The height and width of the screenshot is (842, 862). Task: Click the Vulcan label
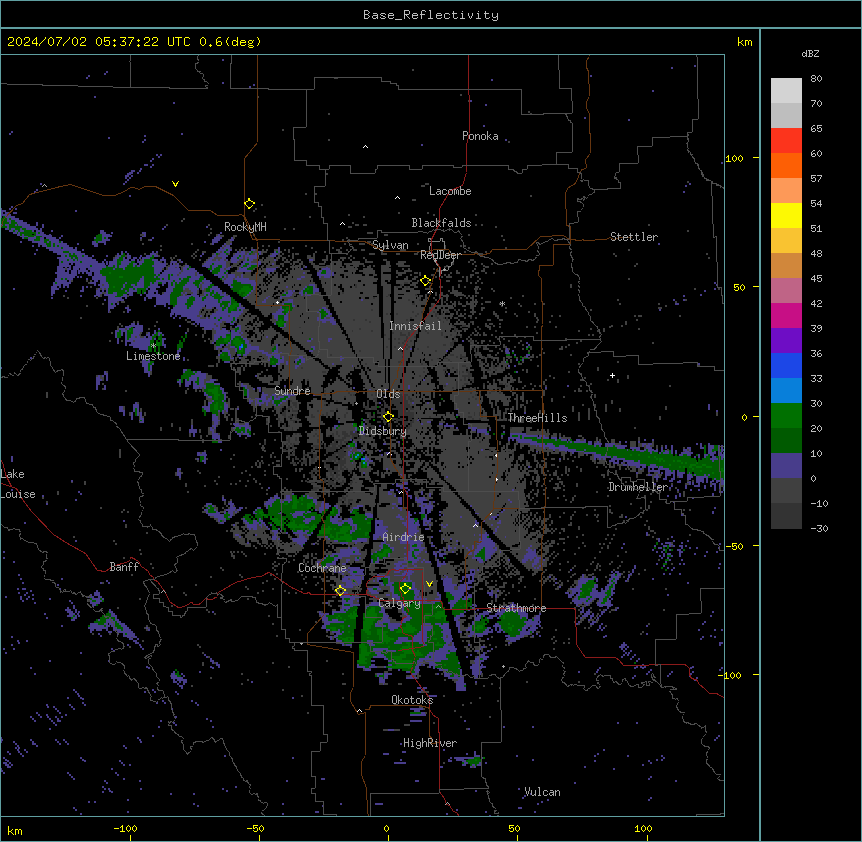(x=542, y=792)
